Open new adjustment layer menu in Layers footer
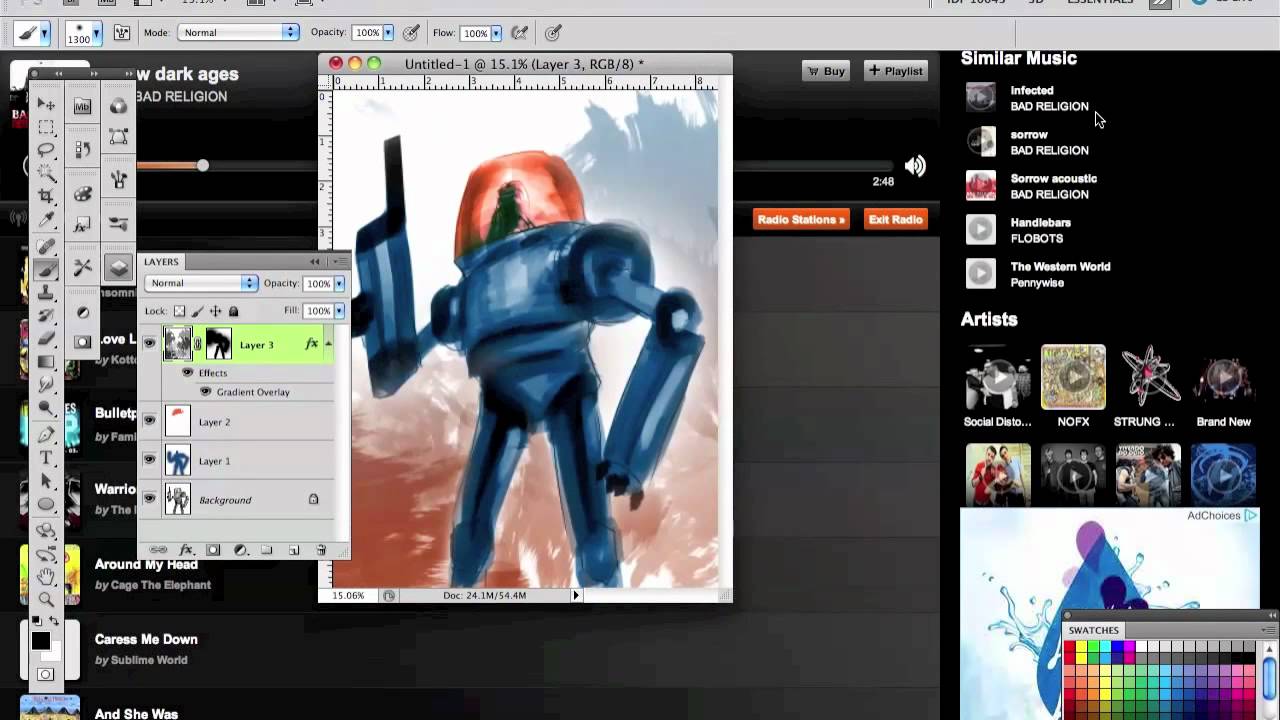 240,550
